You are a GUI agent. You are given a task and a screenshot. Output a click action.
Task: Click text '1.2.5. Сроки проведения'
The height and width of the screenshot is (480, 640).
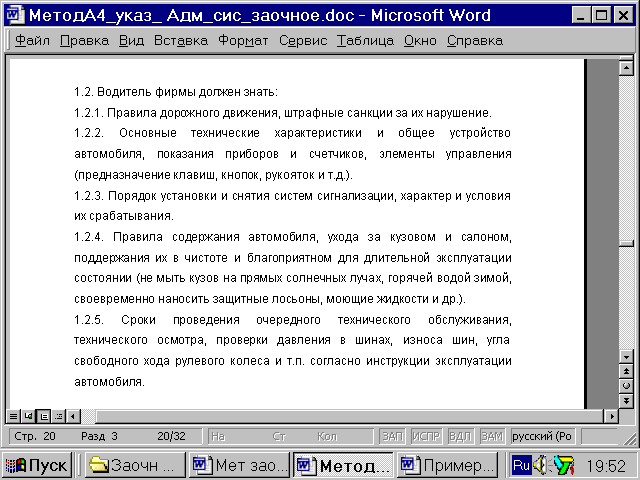[x=157, y=320]
